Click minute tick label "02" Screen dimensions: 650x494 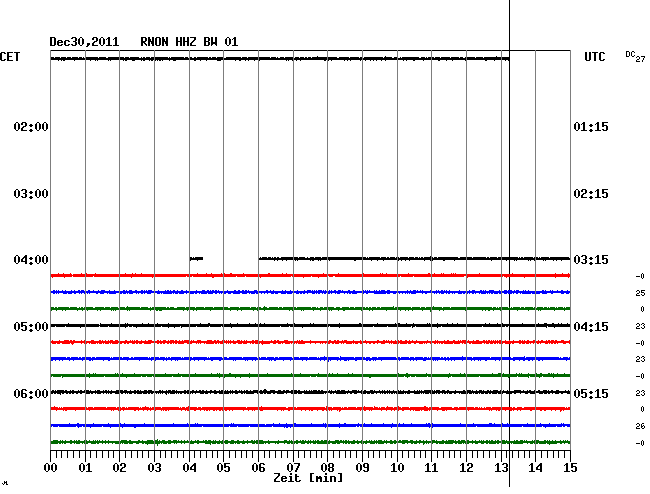click(119, 468)
